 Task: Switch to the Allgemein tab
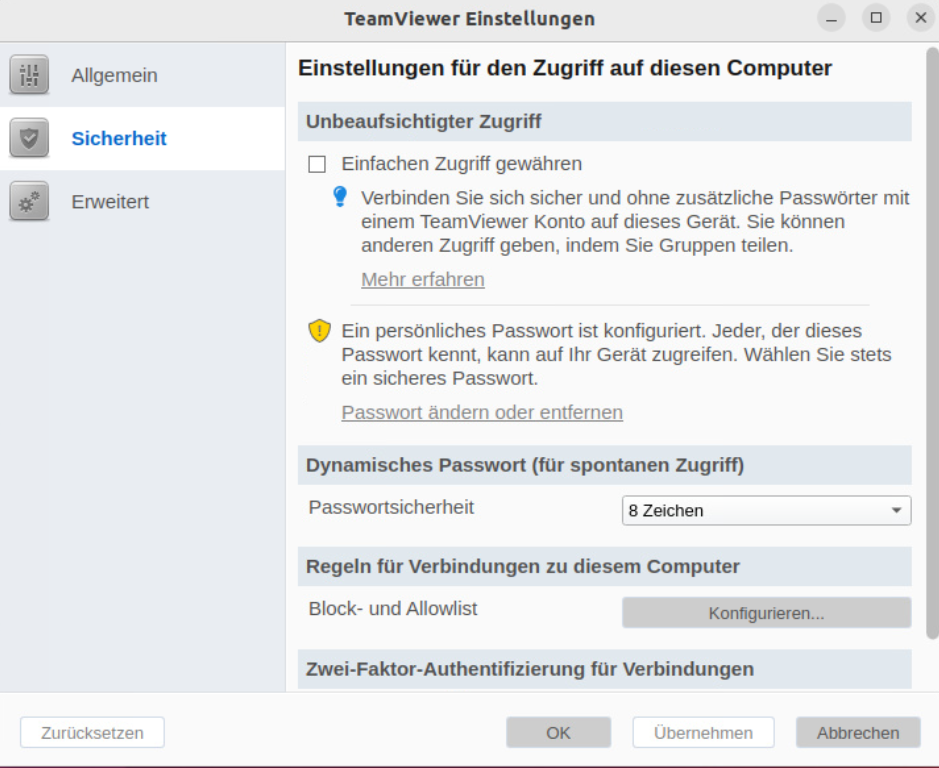point(114,75)
